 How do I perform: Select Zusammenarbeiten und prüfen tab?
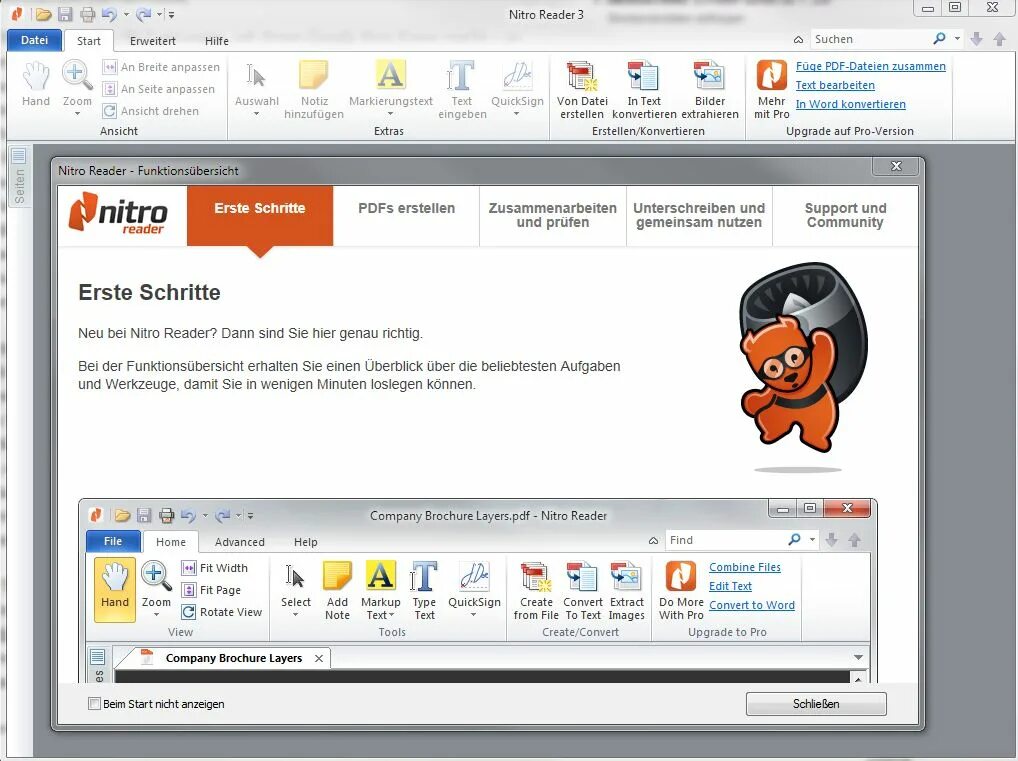[552, 216]
